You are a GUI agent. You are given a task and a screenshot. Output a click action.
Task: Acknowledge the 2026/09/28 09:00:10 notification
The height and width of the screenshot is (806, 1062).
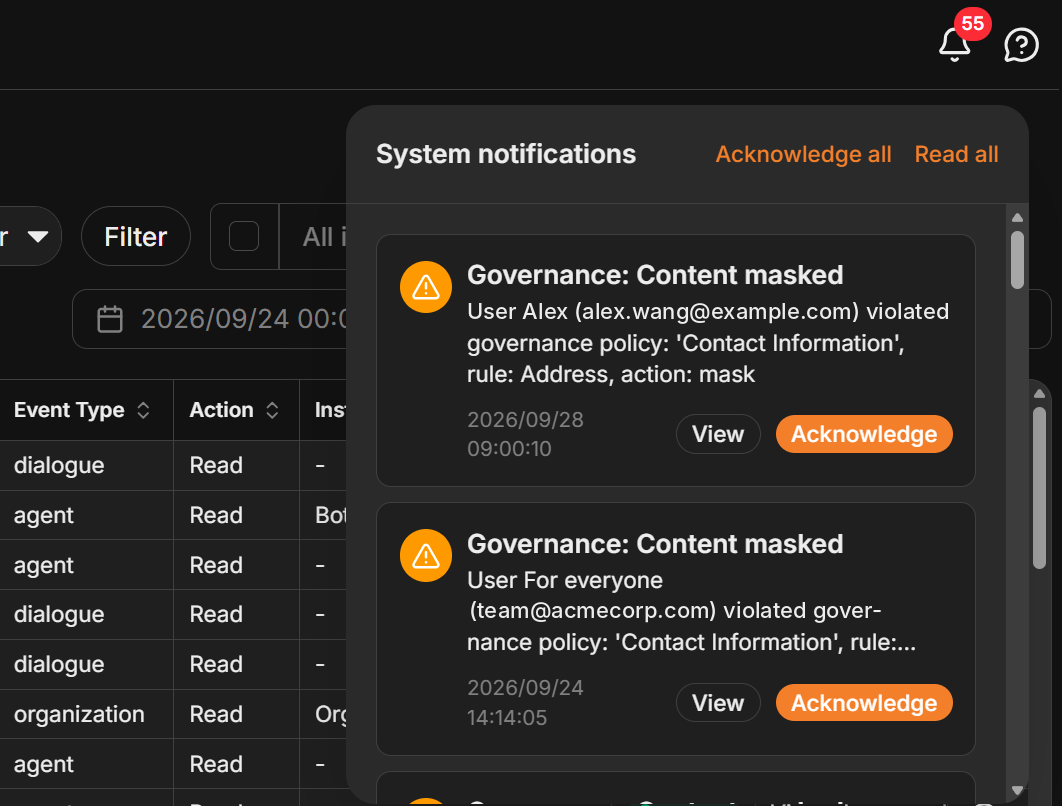click(x=864, y=434)
